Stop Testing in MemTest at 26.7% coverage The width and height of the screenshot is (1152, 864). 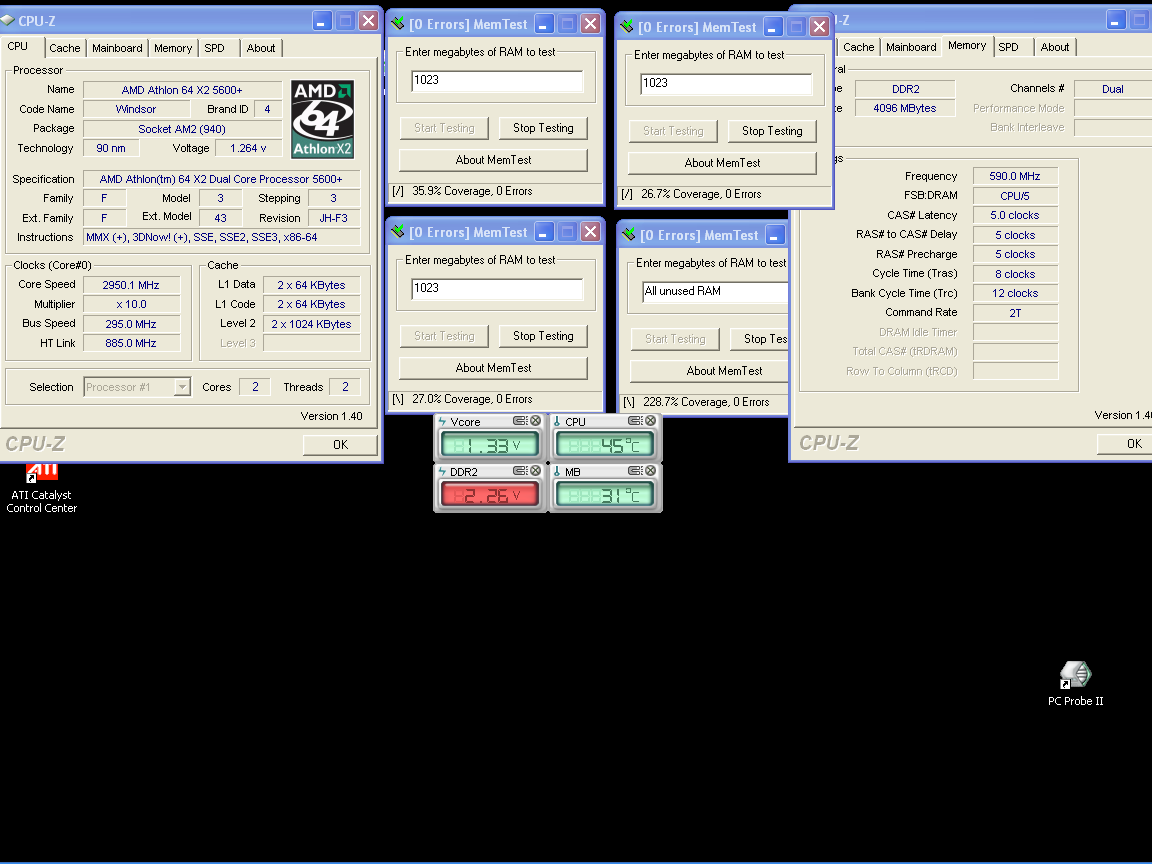[772, 131]
